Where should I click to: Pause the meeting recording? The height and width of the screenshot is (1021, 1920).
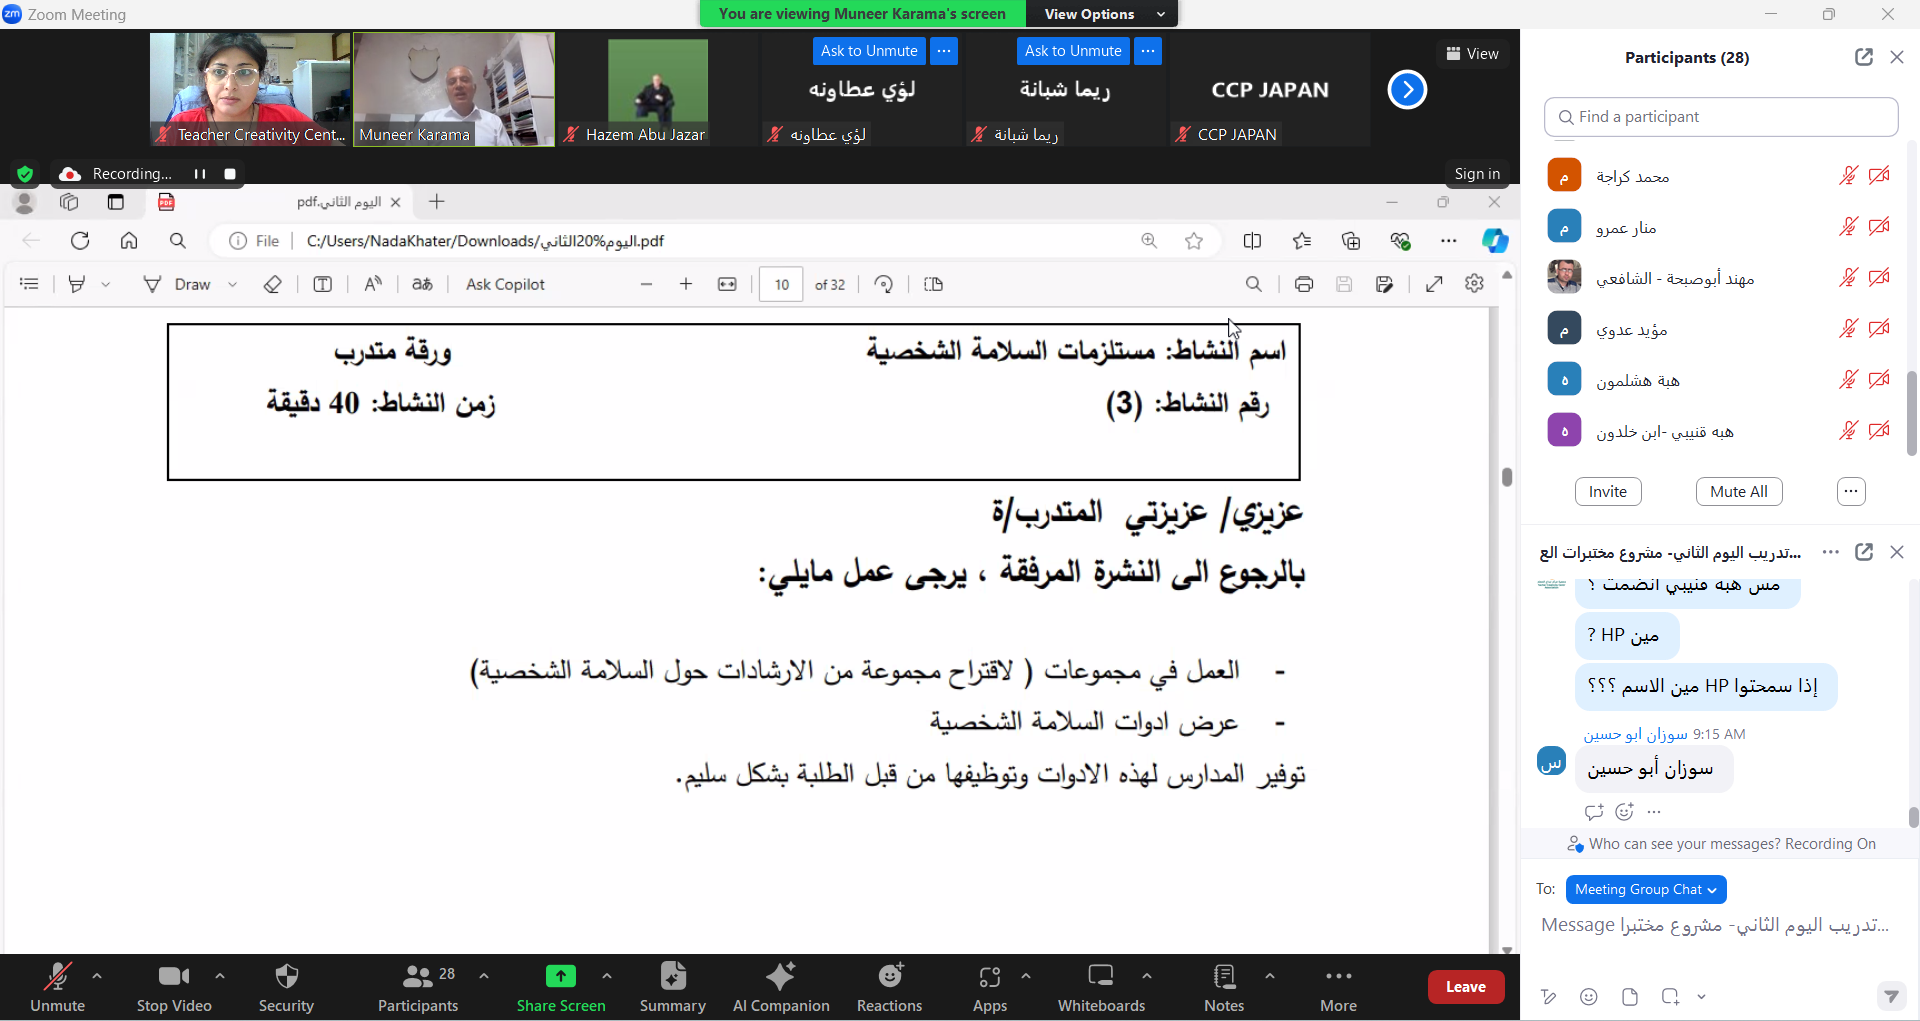[200, 174]
